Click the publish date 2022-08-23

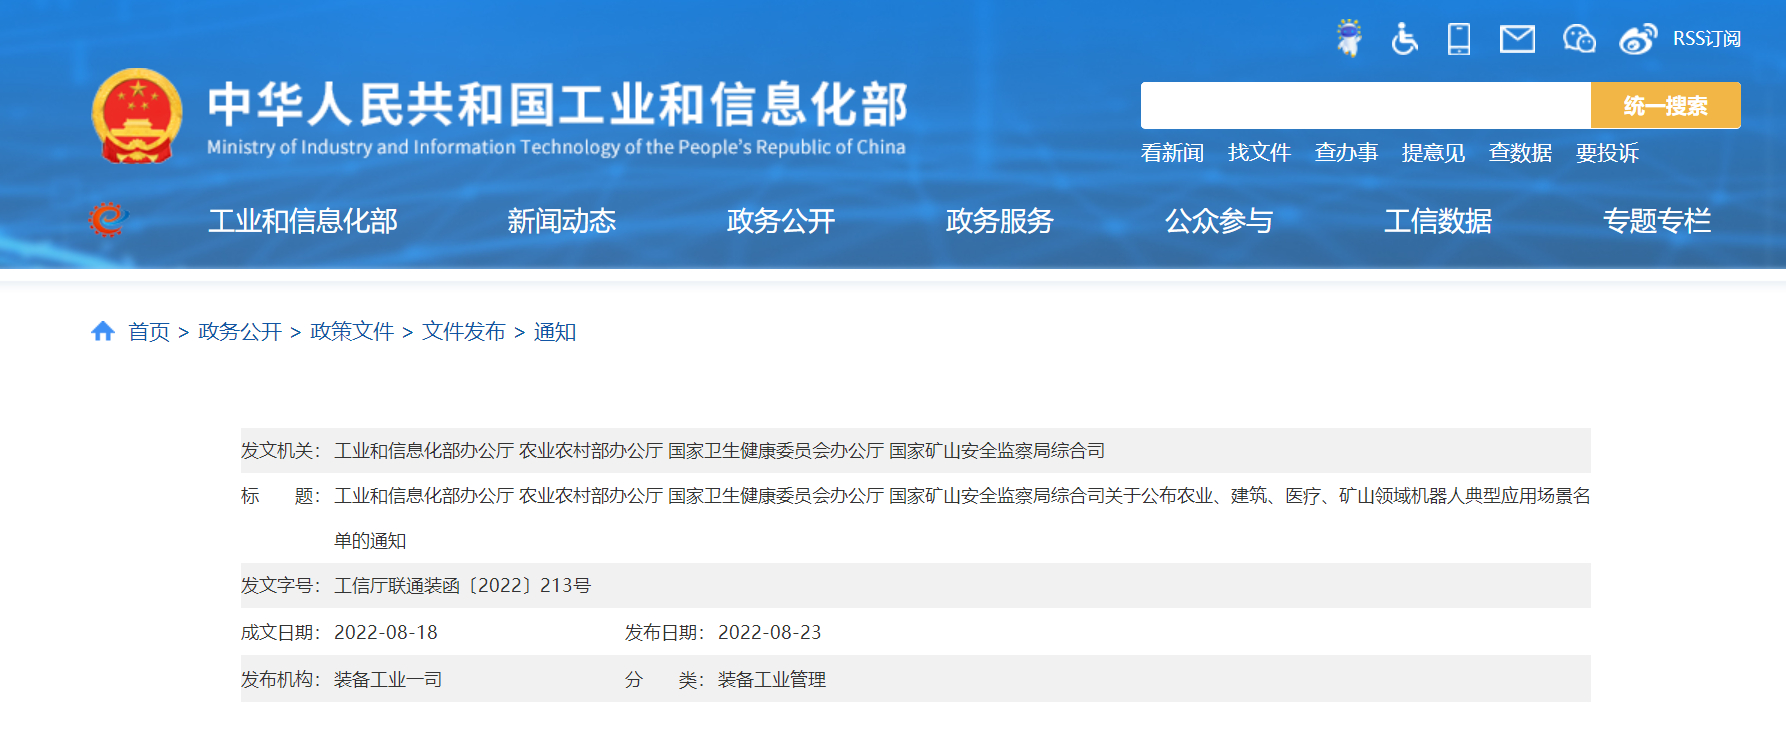tap(770, 633)
